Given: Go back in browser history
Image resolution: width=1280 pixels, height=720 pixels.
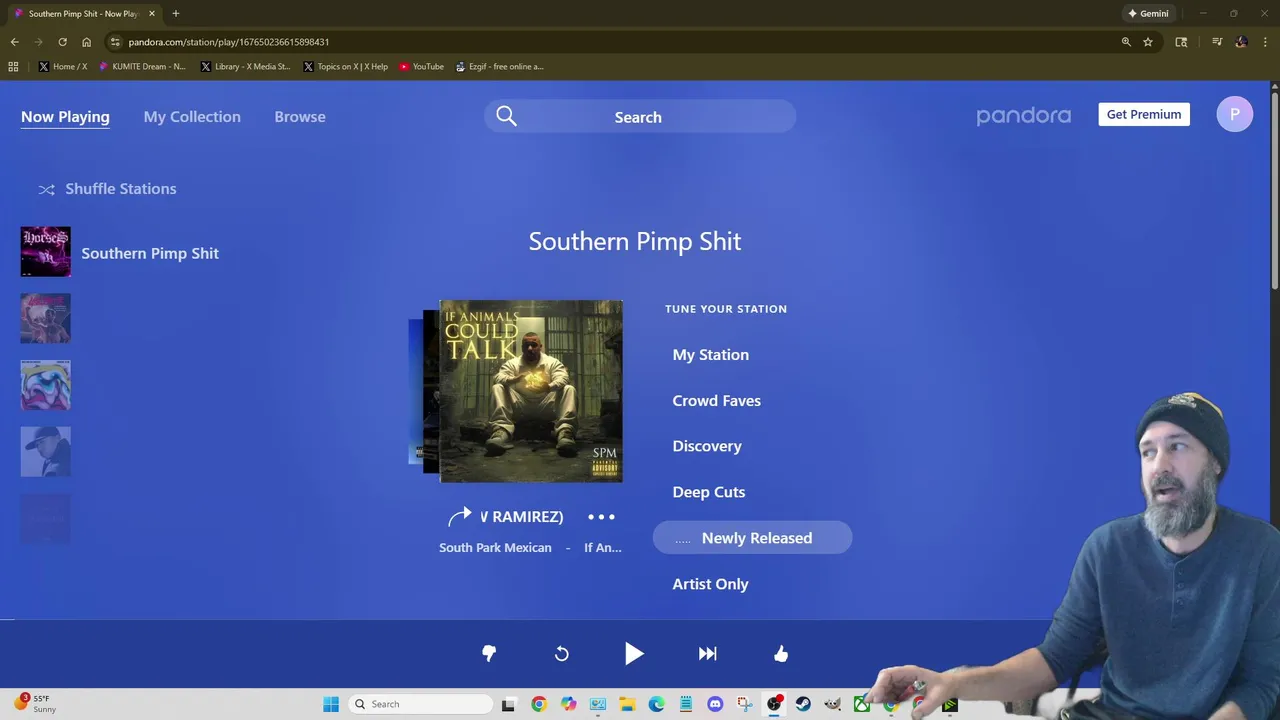Looking at the screenshot, I should (x=14, y=42).
